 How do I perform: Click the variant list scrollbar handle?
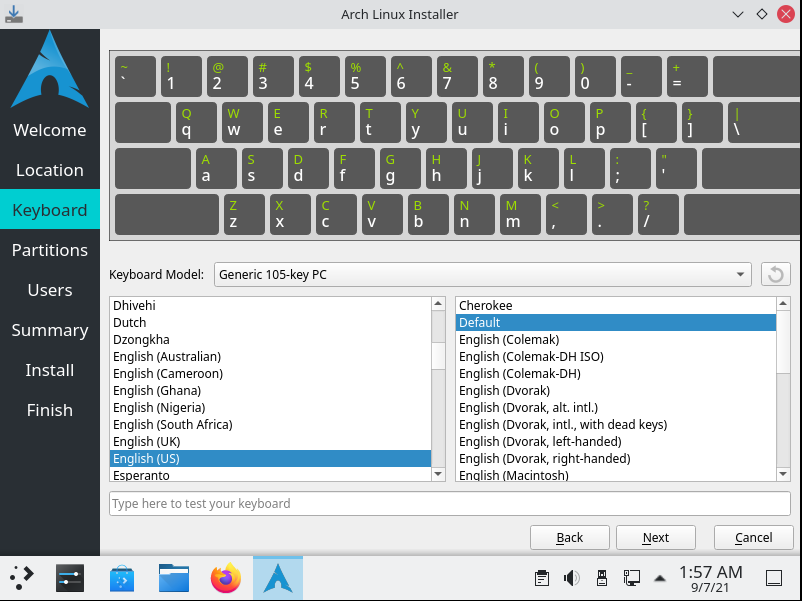click(x=783, y=342)
